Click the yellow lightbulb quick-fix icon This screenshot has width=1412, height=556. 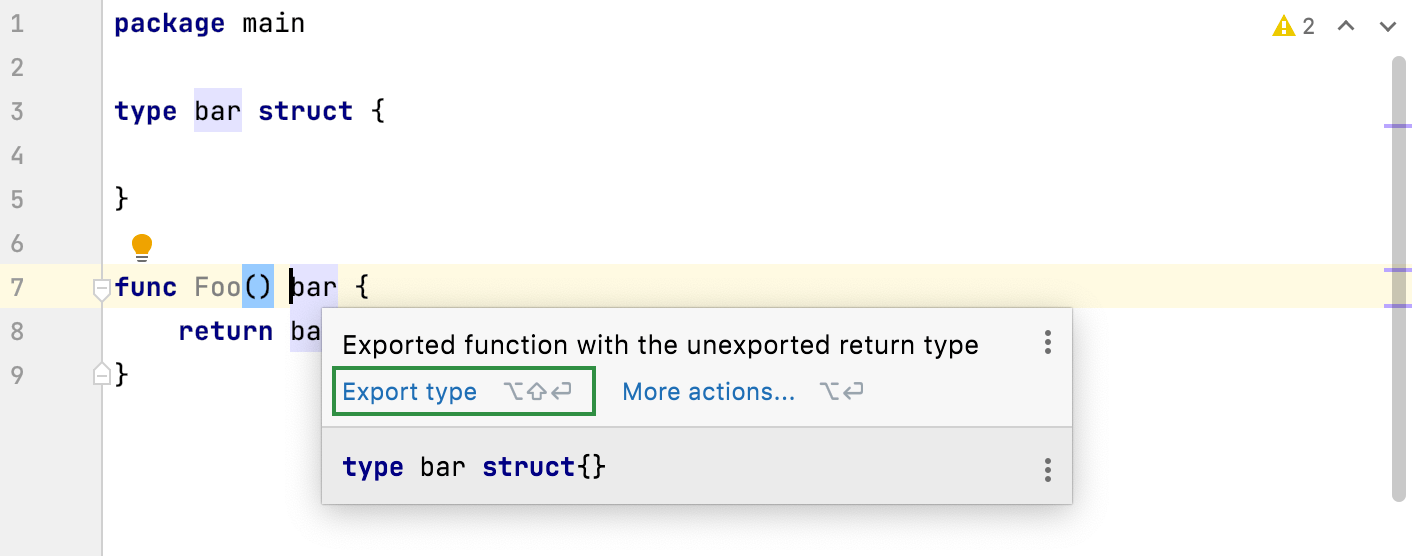pyautogui.click(x=142, y=245)
